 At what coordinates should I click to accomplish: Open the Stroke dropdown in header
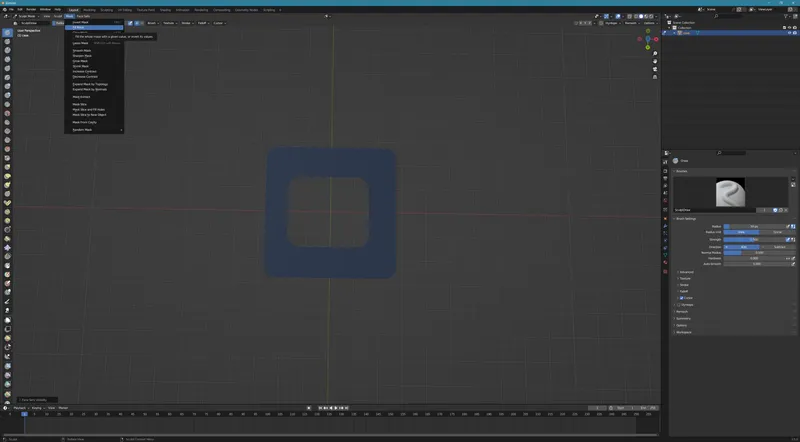pyautogui.click(x=187, y=23)
